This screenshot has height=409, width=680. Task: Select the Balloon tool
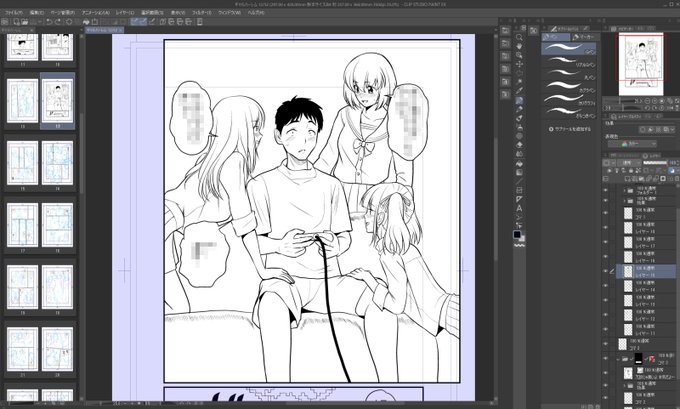[x=519, y=217]
